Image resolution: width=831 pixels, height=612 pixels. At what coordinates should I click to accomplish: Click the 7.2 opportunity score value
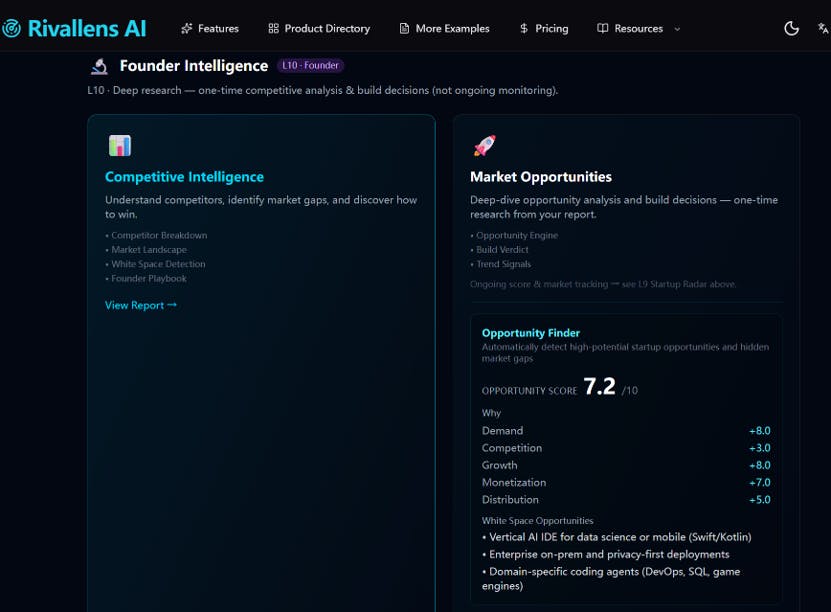(599, 386)
